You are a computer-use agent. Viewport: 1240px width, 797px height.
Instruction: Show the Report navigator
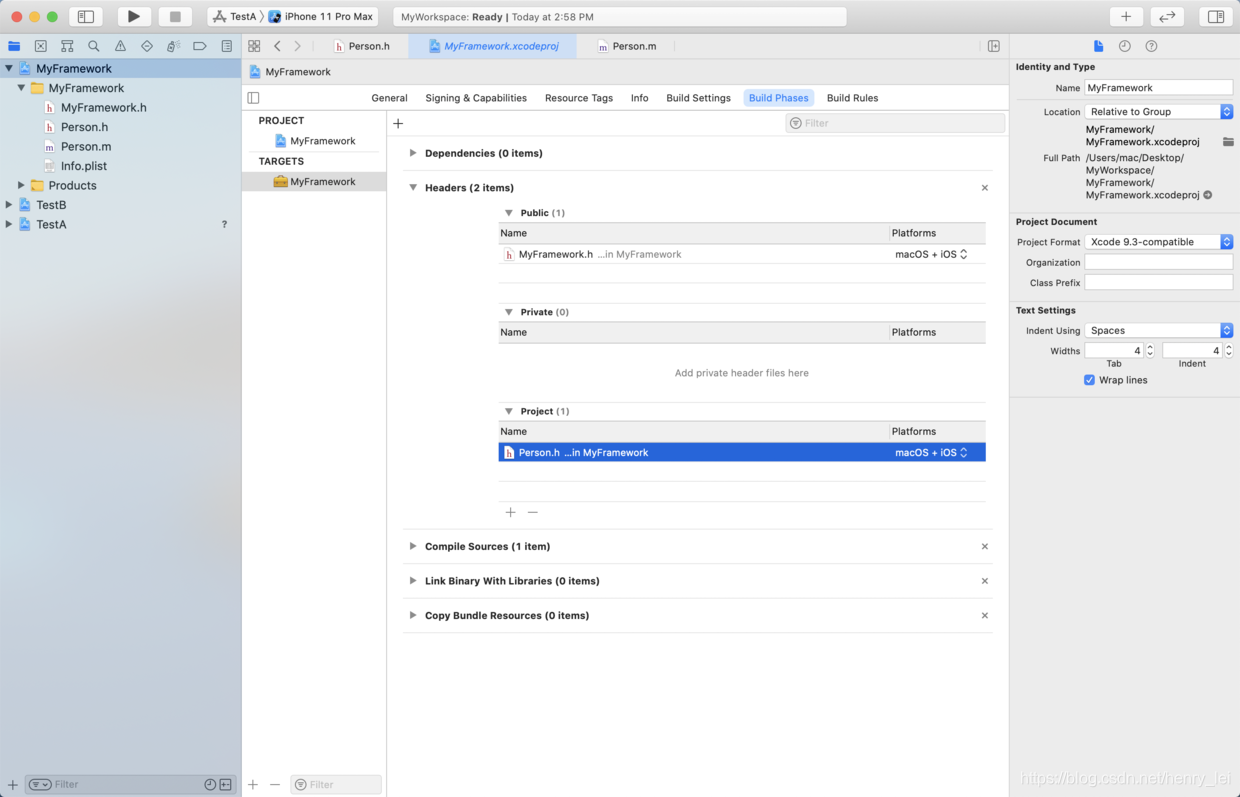pos(227,46)
